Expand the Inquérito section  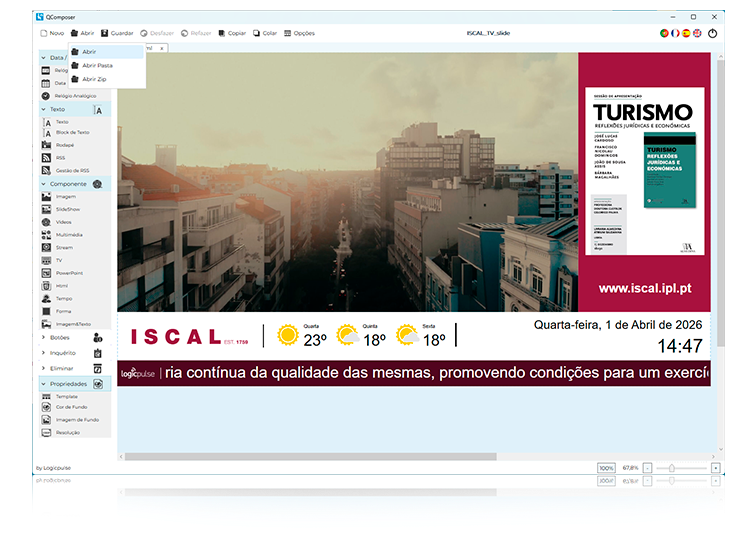click(x=62, y=353)
